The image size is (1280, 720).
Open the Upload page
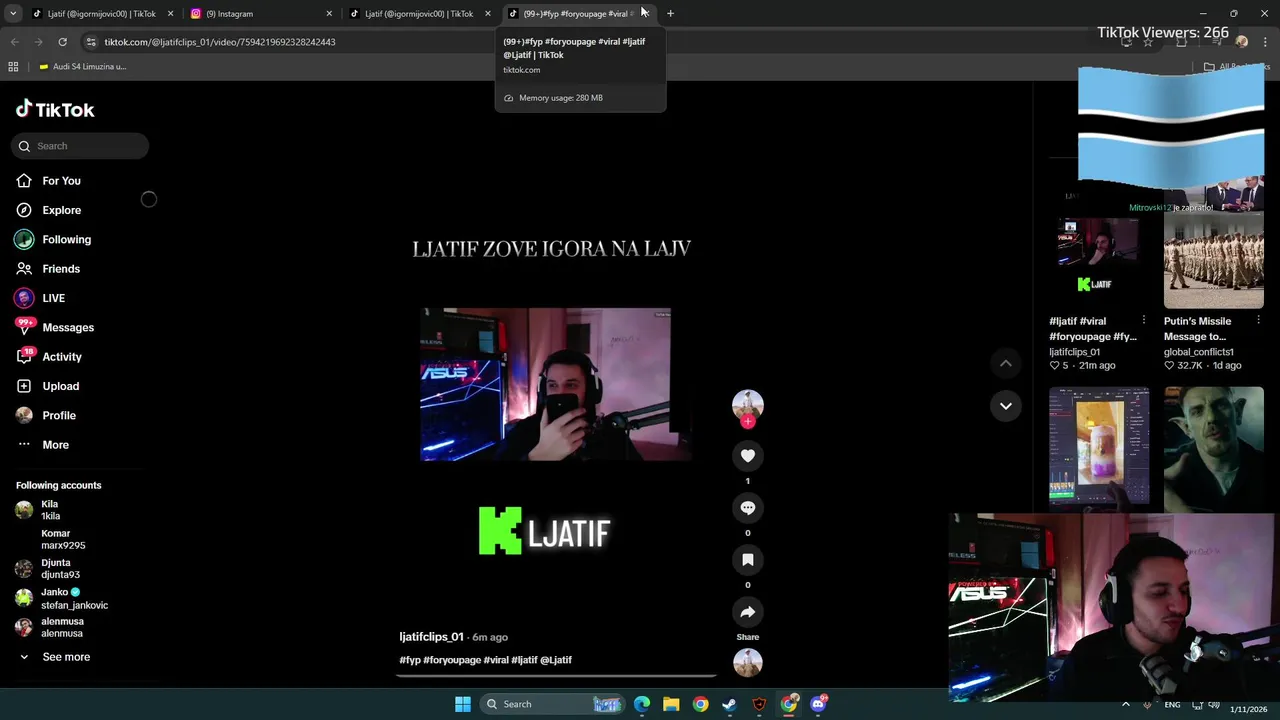[60, 386]
